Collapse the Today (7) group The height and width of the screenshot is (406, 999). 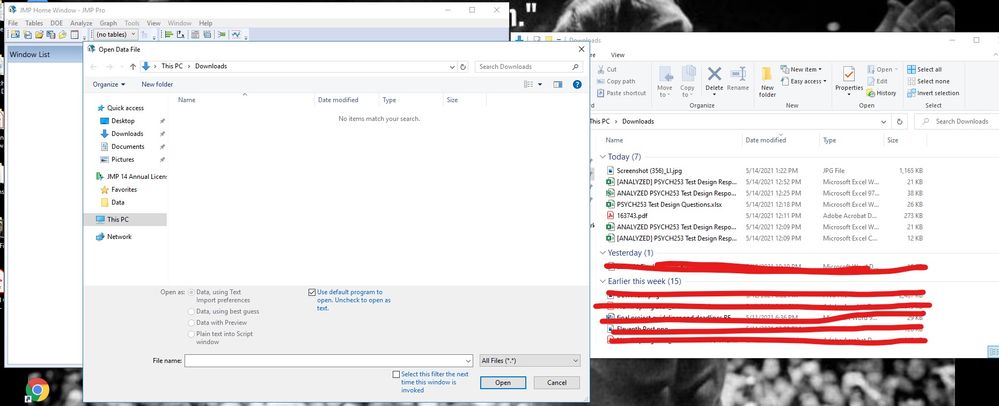pos(603,157)
